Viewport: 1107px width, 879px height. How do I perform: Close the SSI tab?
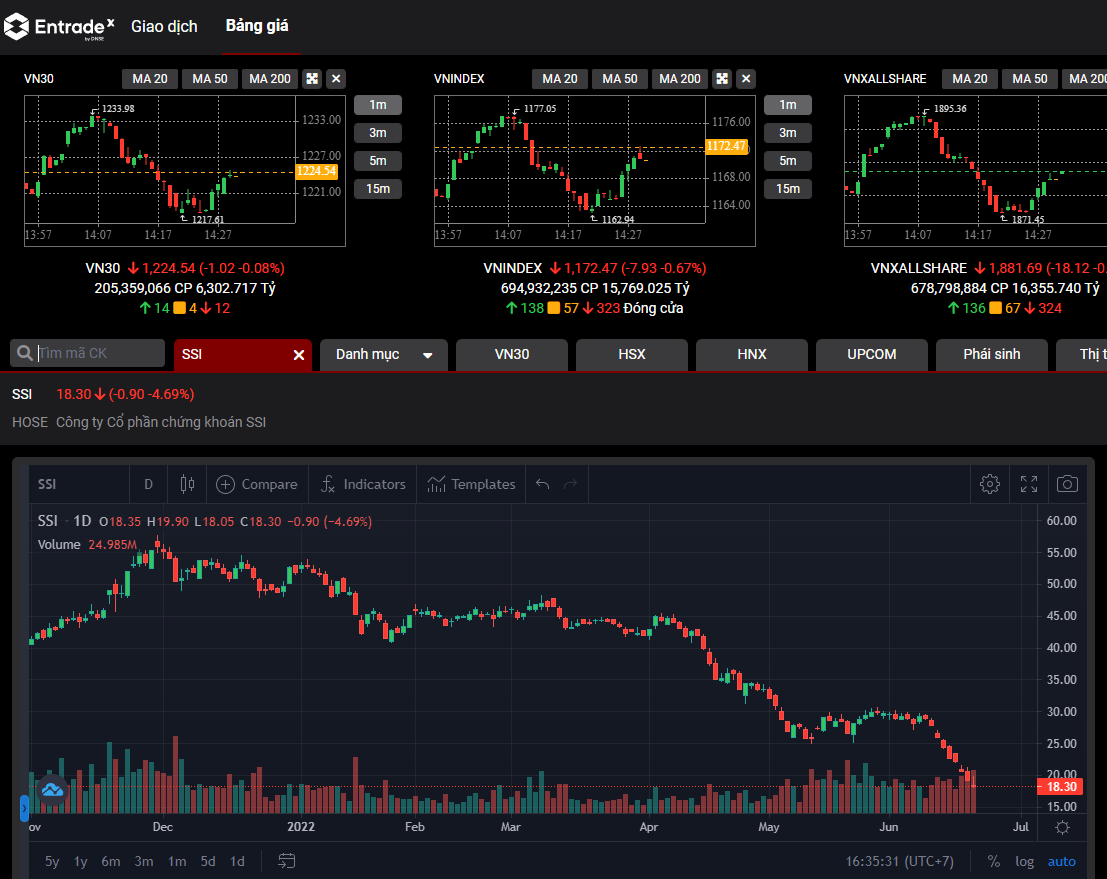click(x=299, y=355)
